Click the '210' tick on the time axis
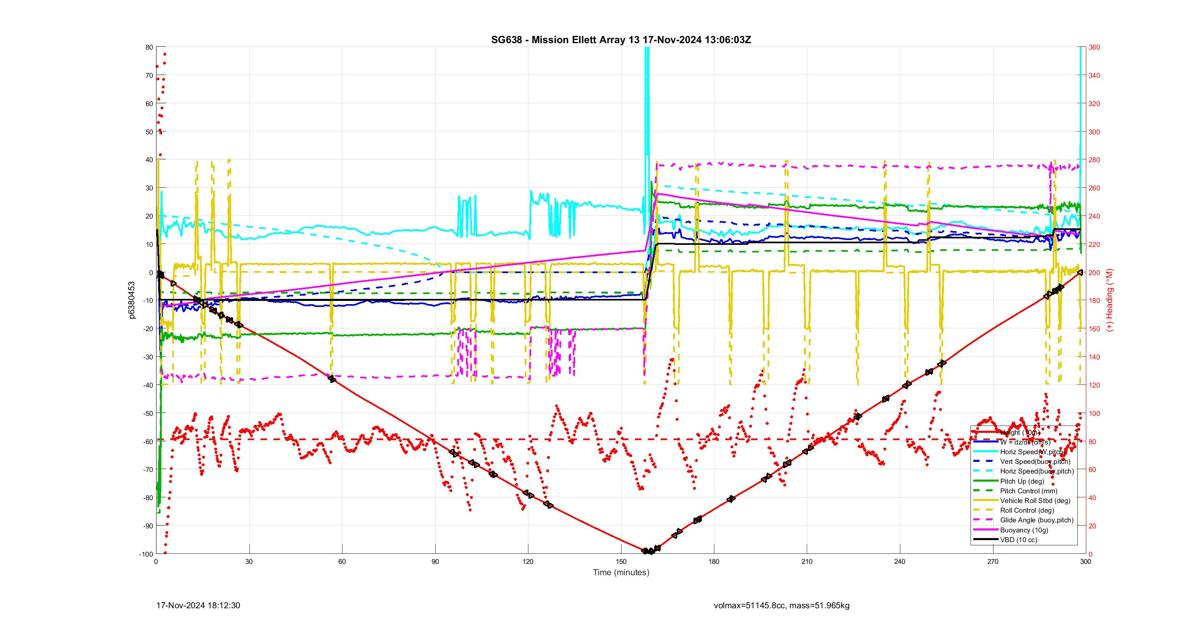 click(807, 562)
